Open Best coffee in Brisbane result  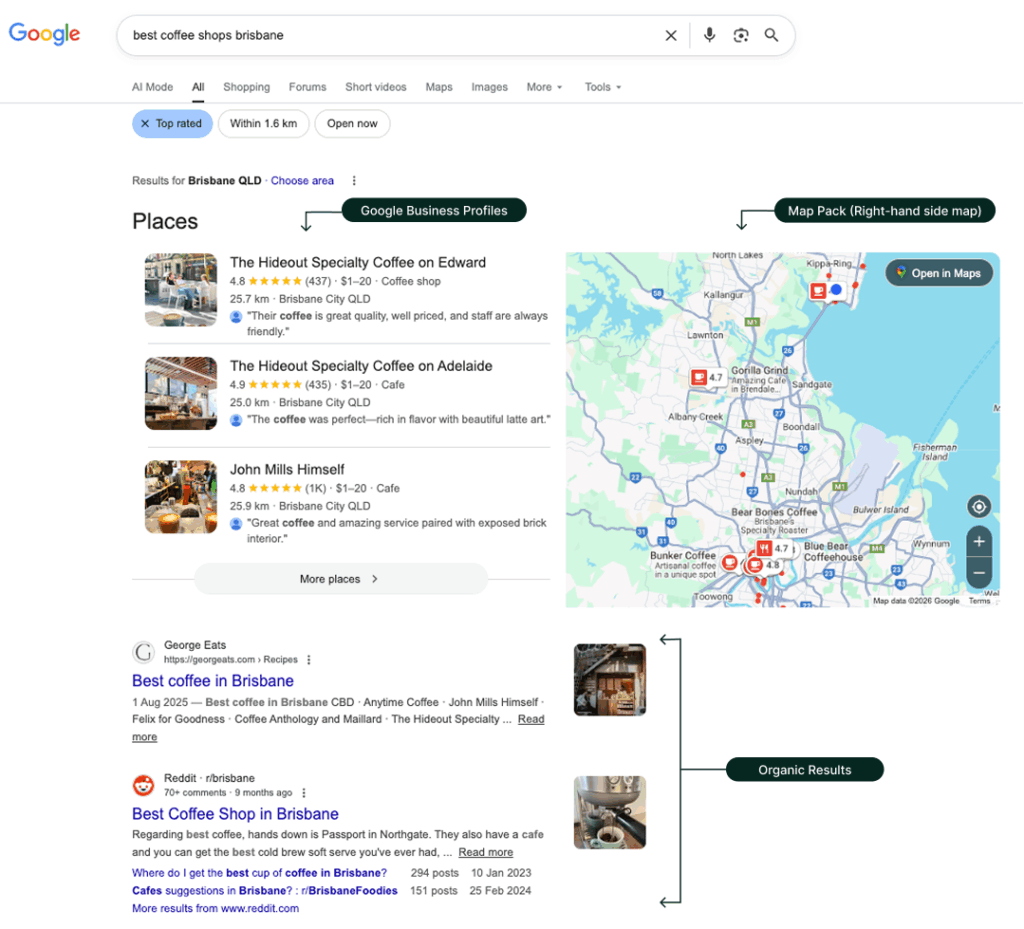coord(213,681)
